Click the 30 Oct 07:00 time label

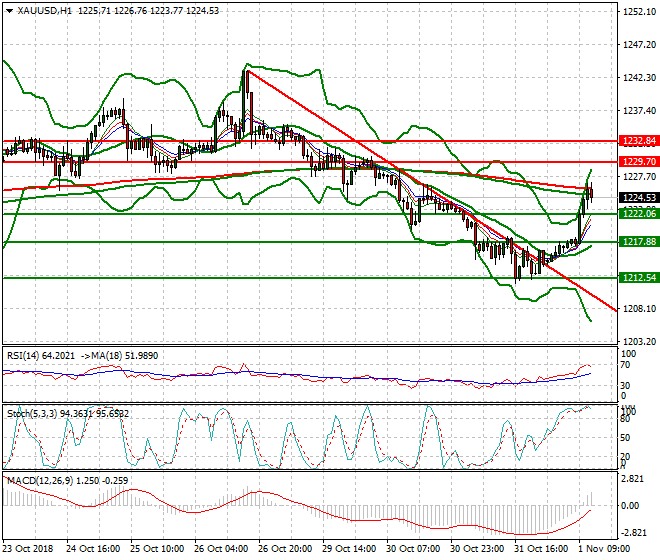[413, 549]
